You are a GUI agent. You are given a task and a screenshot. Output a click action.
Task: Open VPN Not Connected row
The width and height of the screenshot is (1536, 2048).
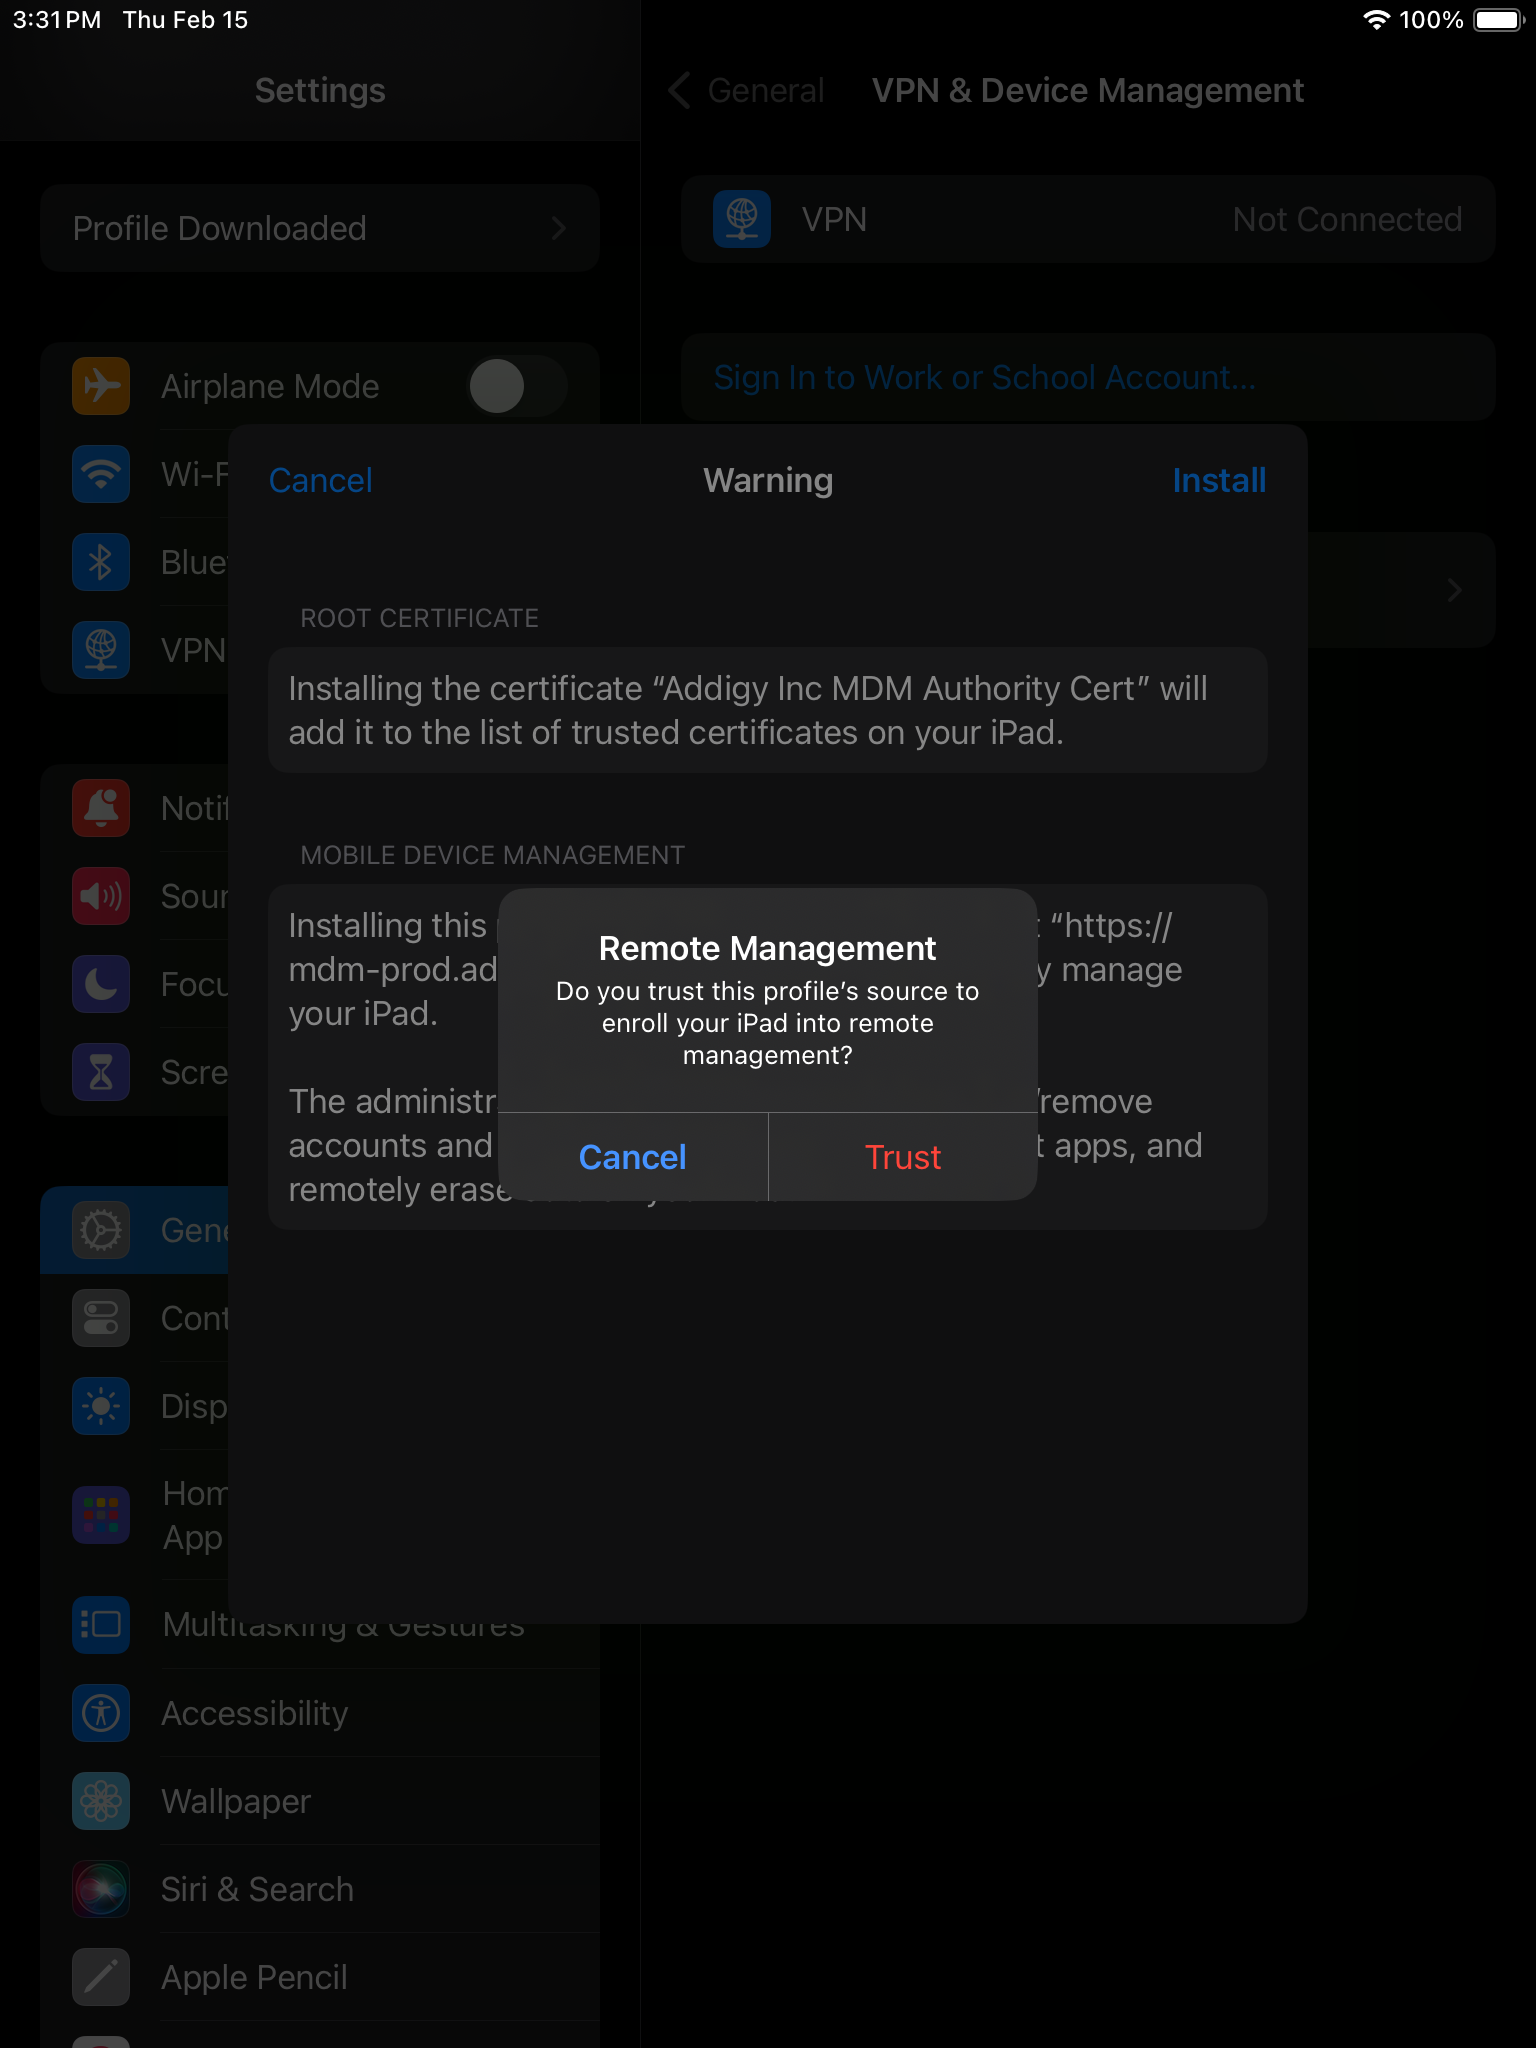[x=1088, y=219]
